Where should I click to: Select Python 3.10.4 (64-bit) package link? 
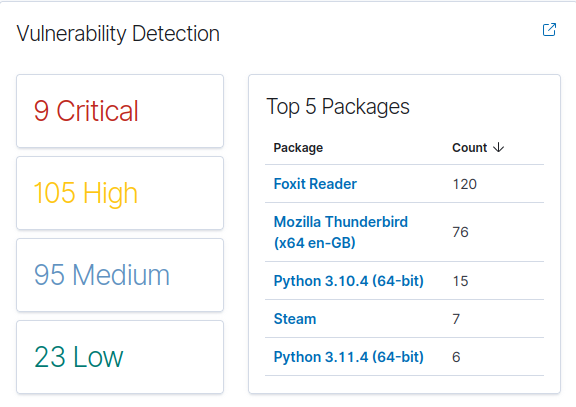(349, 281)
